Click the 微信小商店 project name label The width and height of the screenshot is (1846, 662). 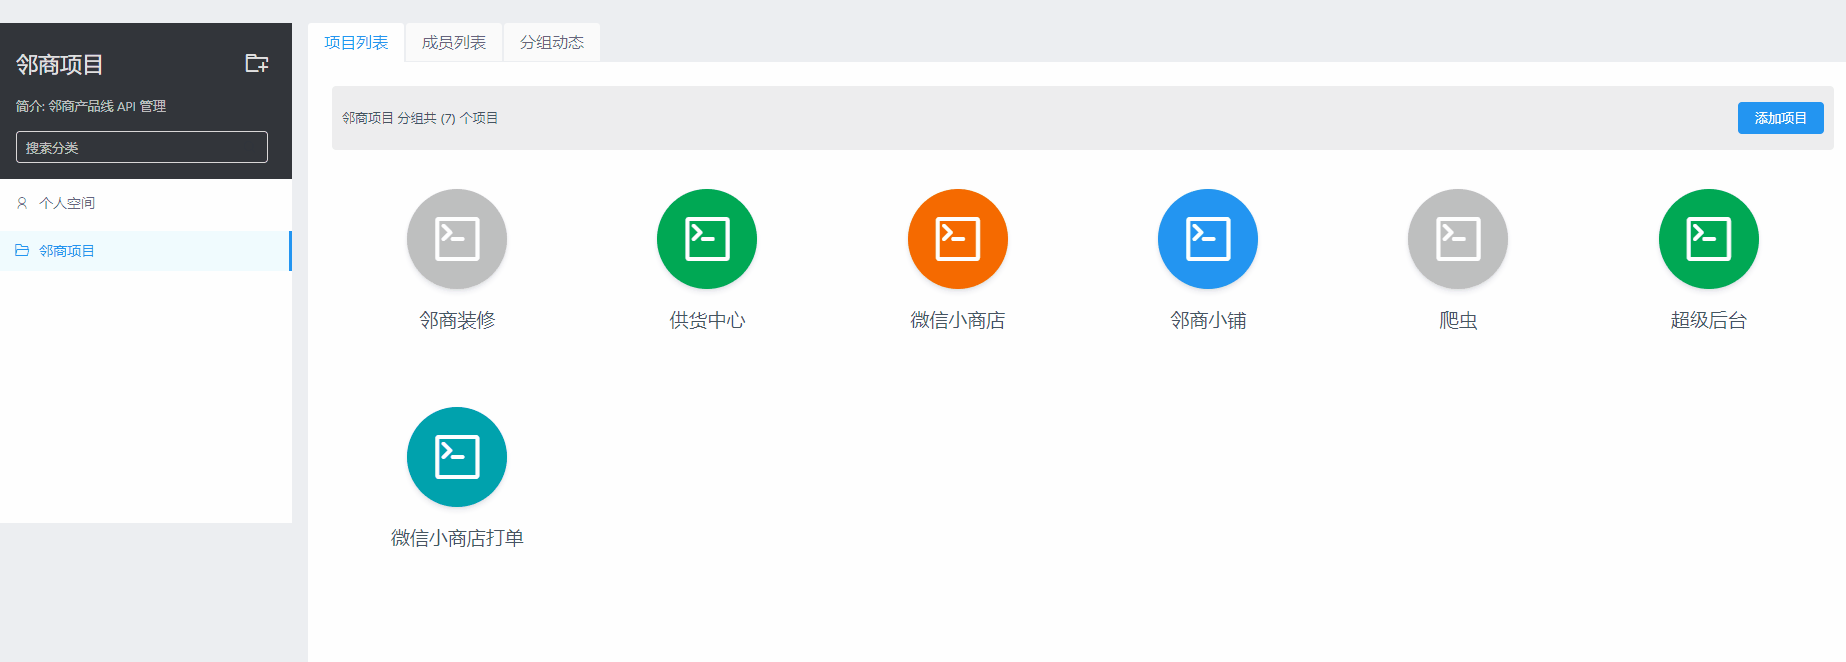click(958, 320)
